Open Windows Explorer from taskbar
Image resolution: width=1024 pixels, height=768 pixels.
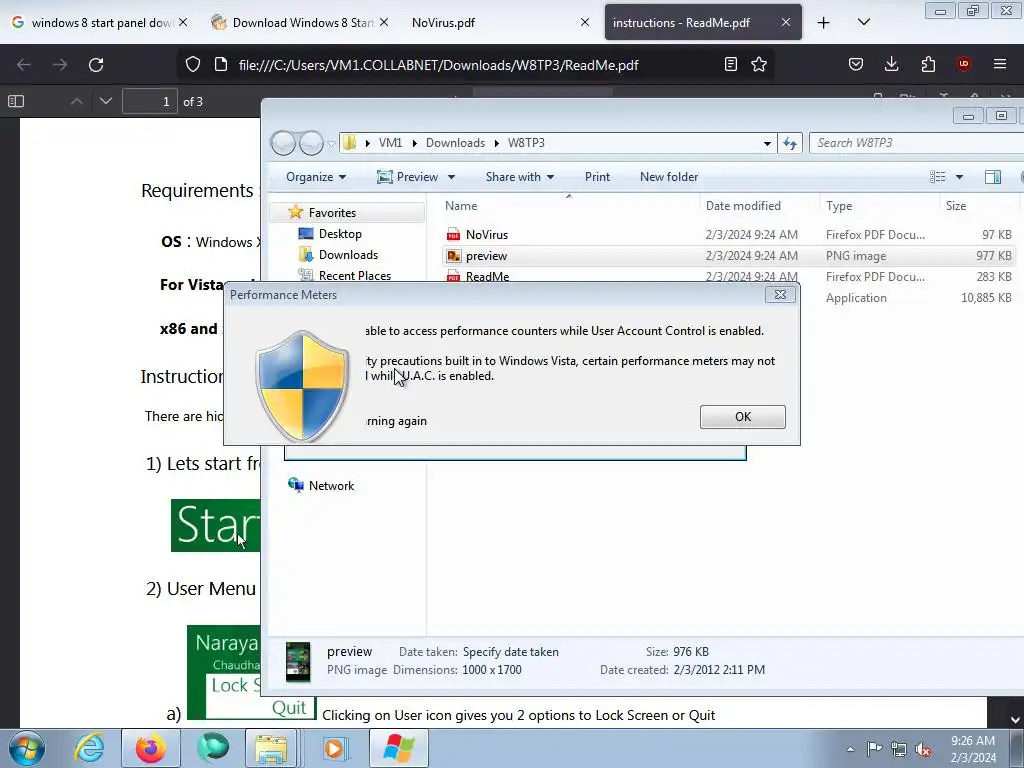272,748
